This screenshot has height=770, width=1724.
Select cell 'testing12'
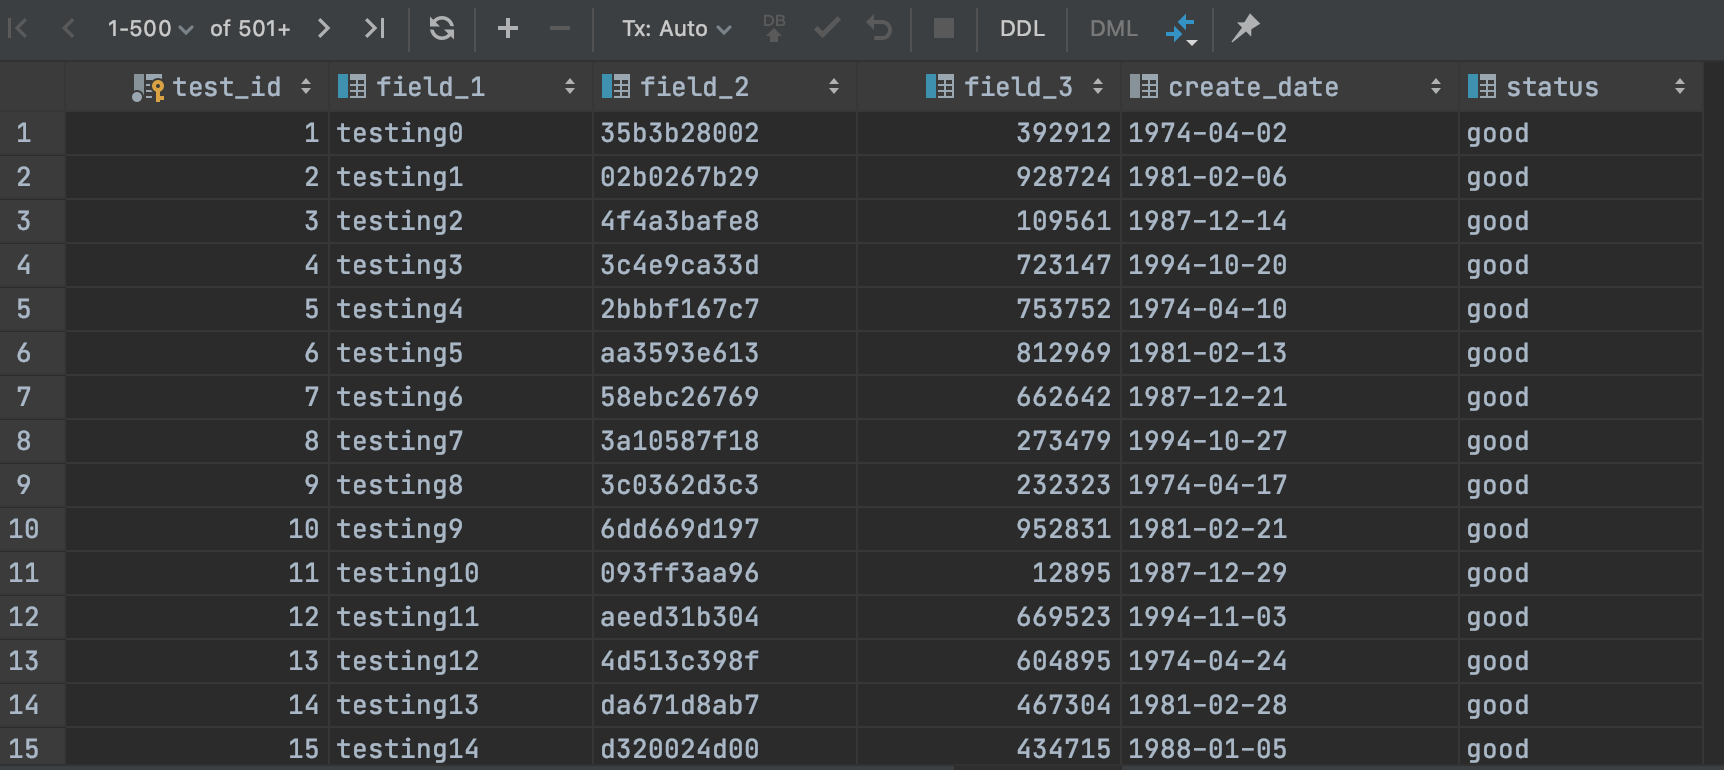[461, 661]
